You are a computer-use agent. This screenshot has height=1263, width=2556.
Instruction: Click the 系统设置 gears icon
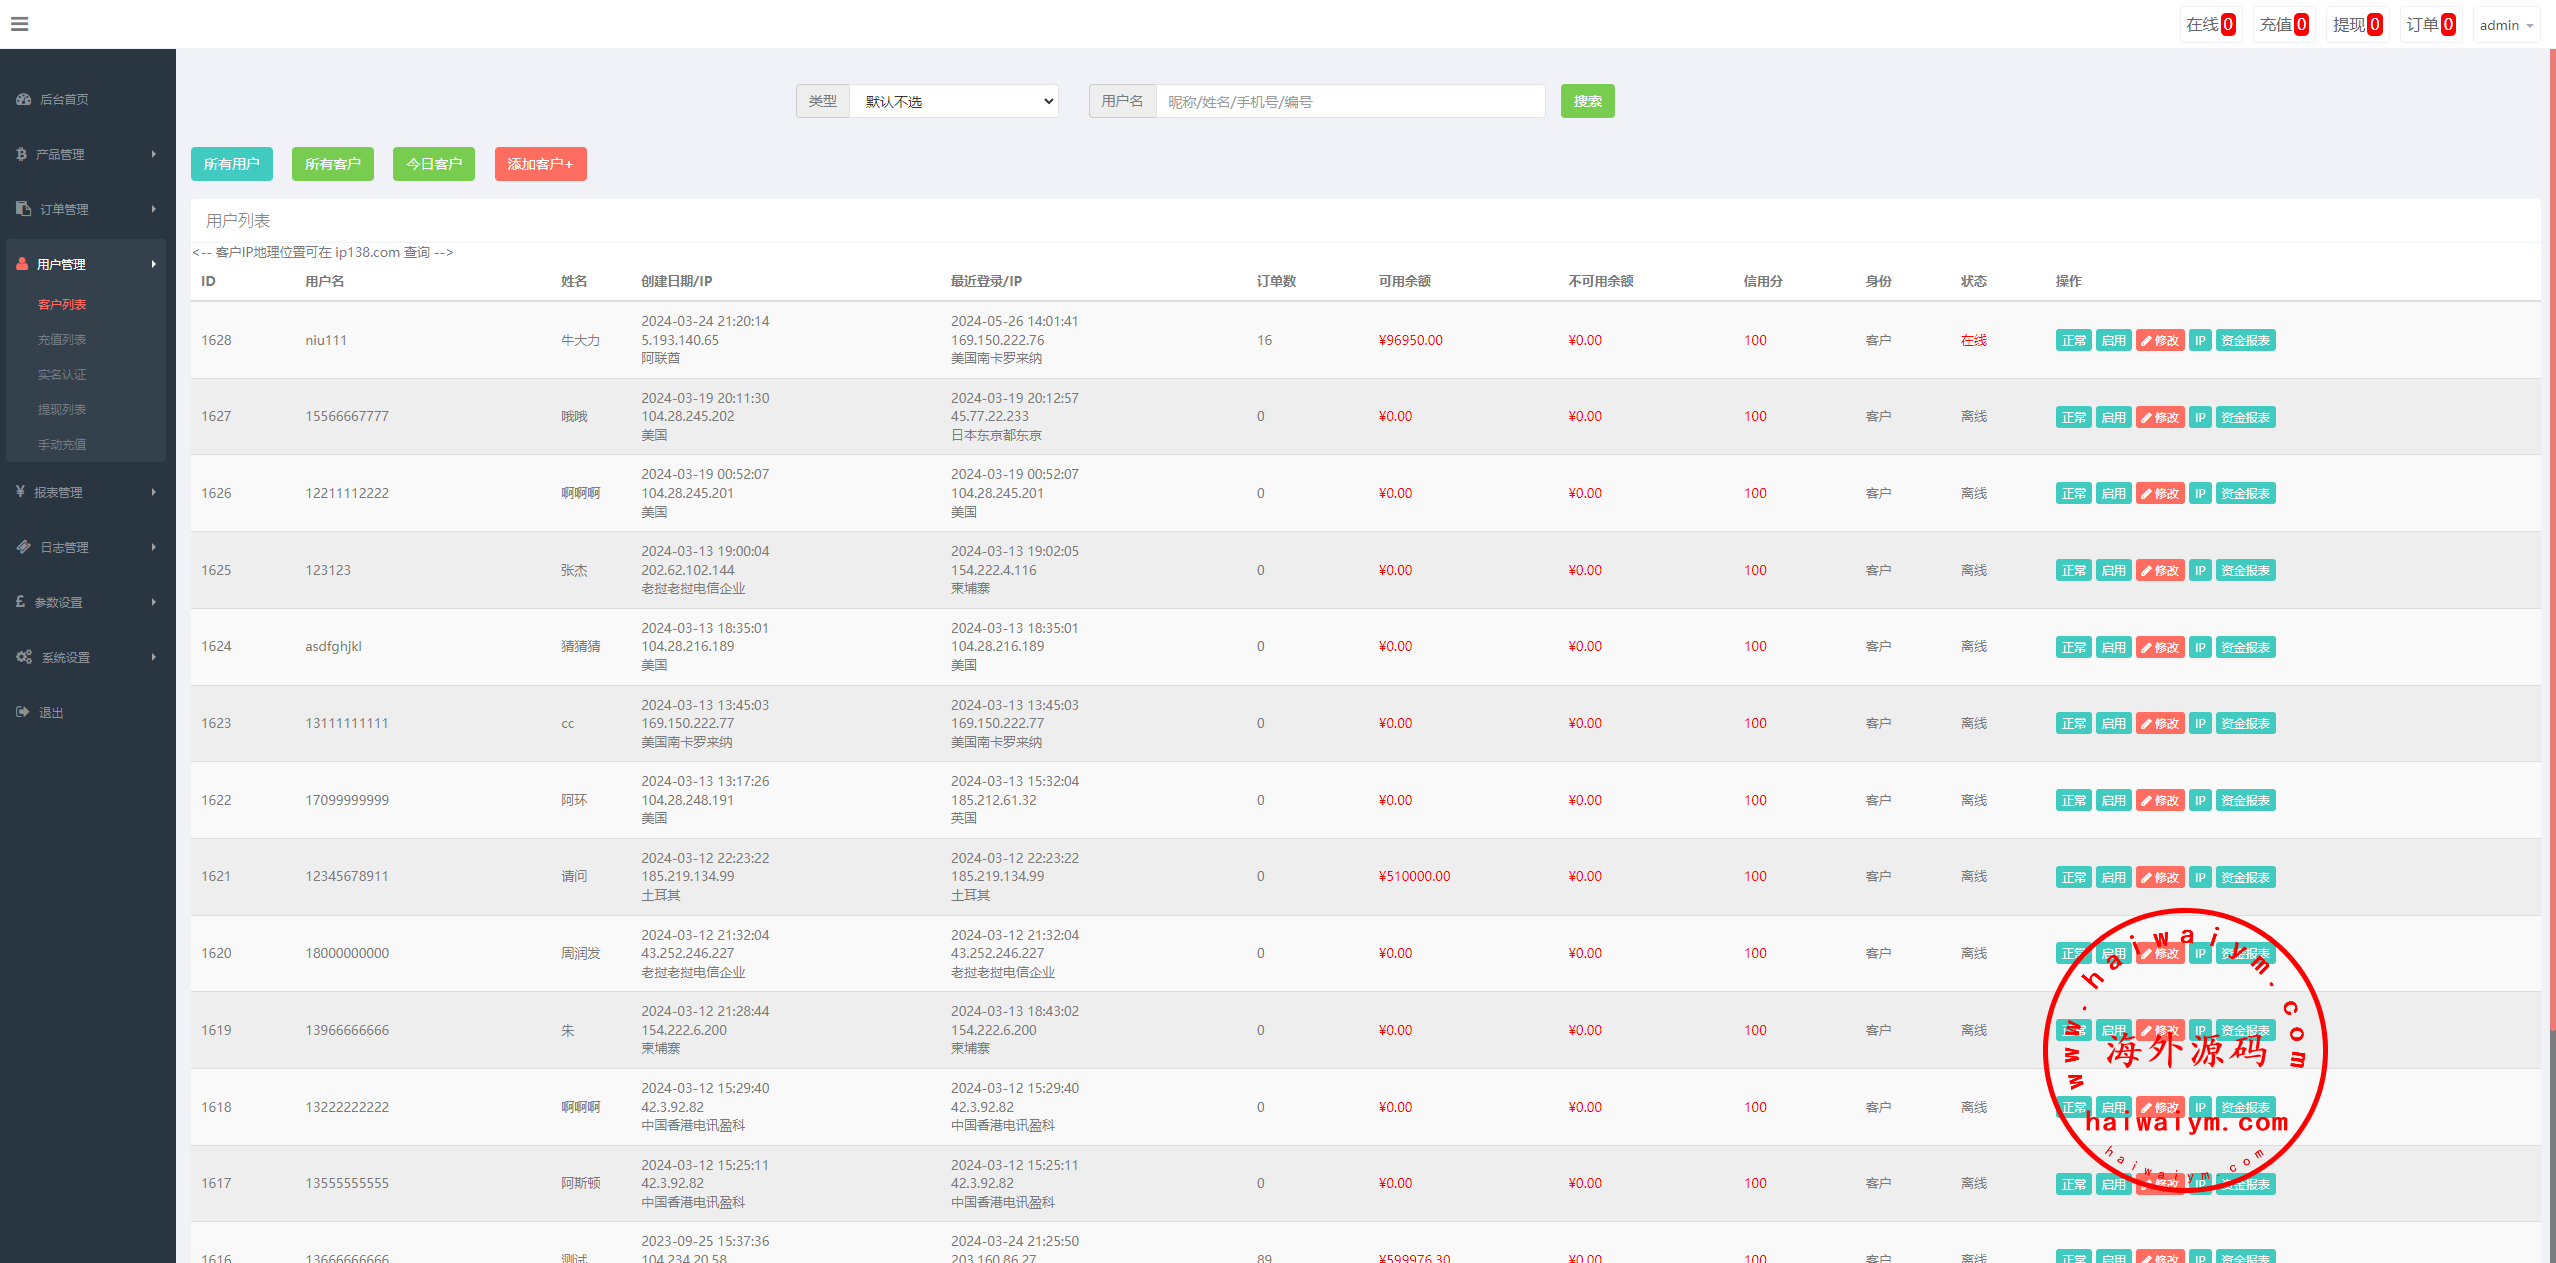(x=24, y=657)
